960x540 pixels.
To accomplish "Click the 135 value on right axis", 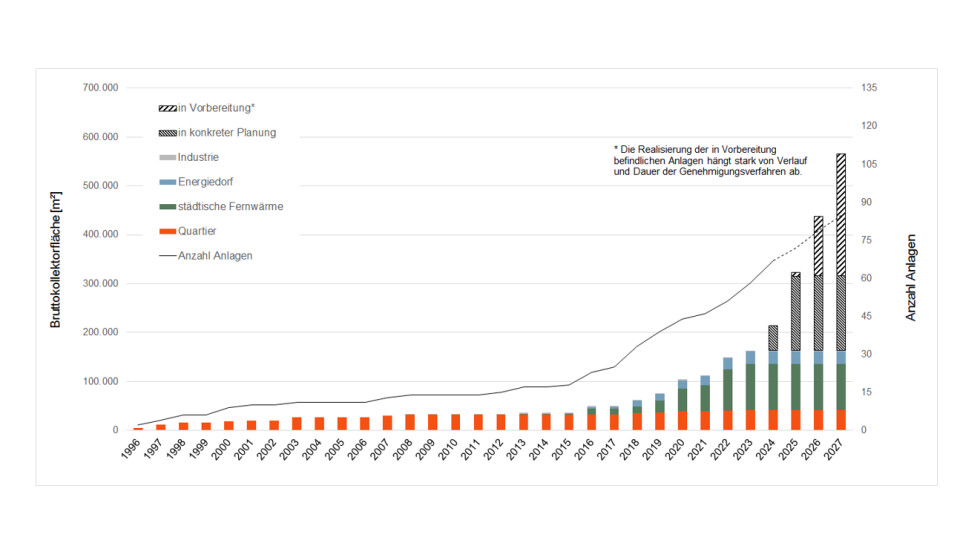I will point(868,88).
